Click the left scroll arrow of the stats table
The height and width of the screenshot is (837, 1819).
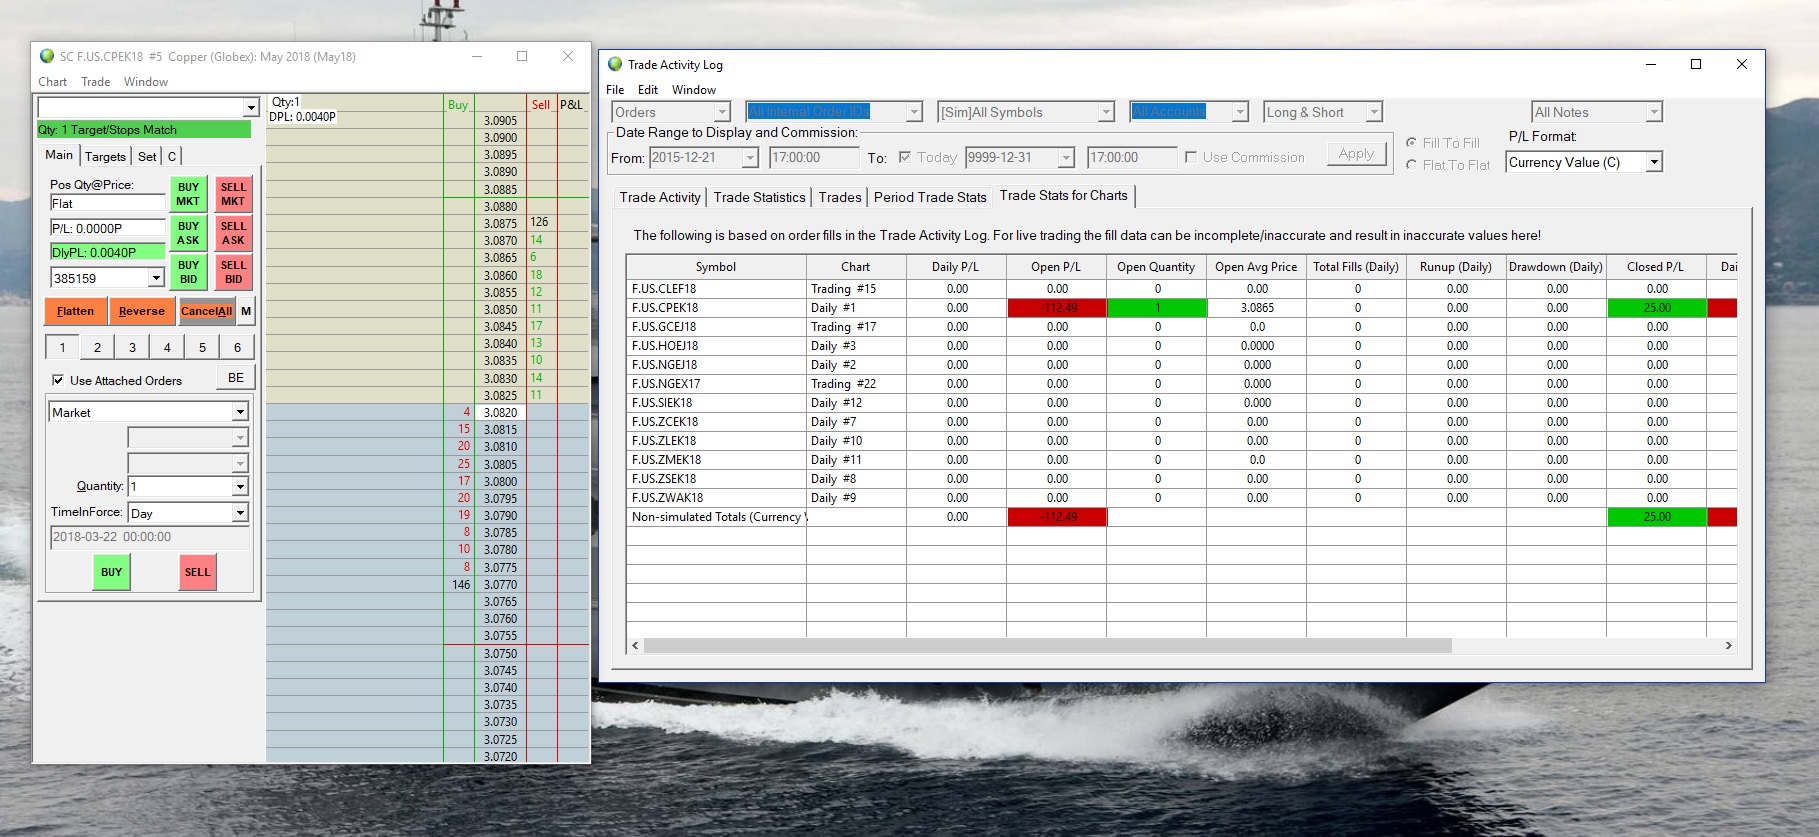[x=635, y=646]
